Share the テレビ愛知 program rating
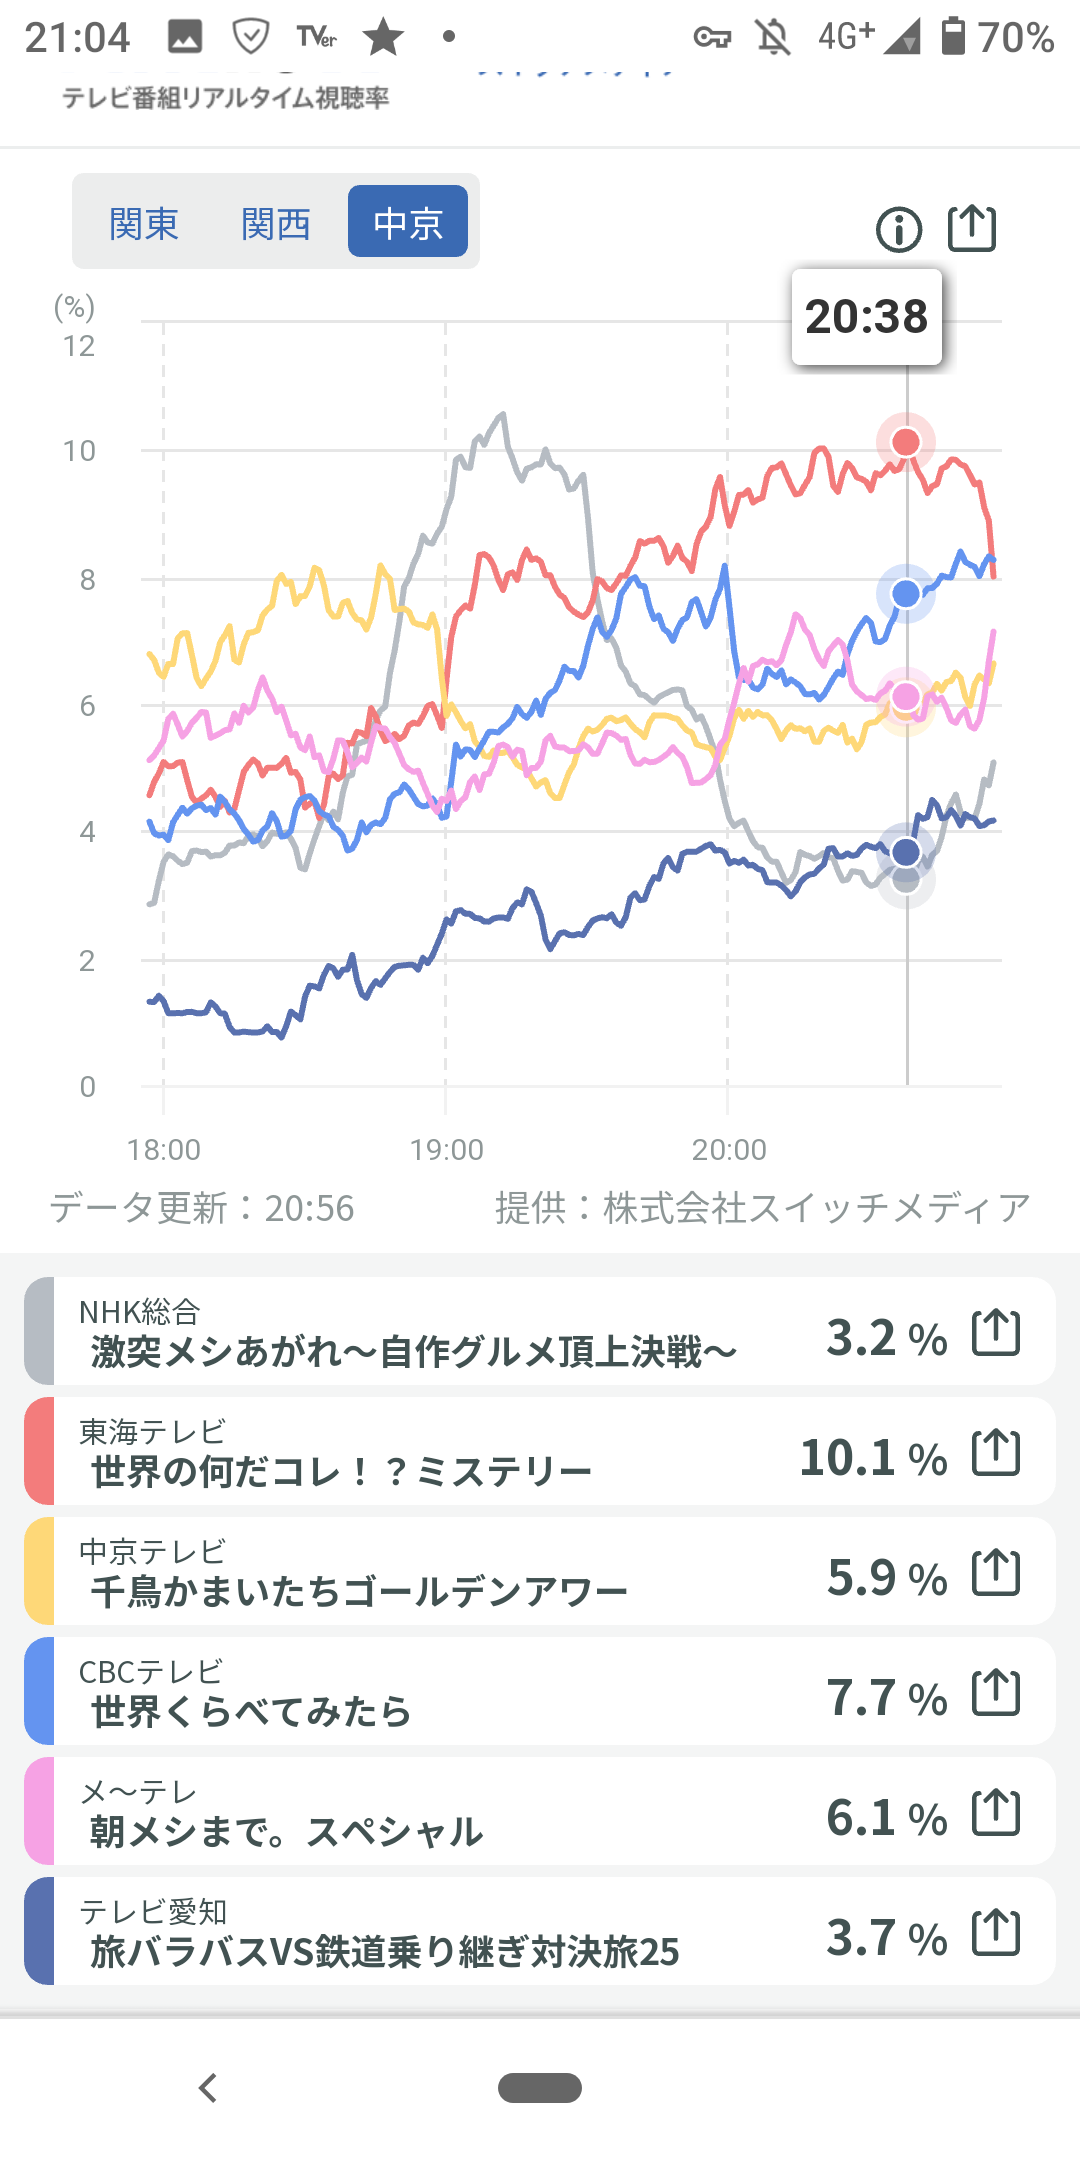1080x2160 pixels. pos(996,1933)
